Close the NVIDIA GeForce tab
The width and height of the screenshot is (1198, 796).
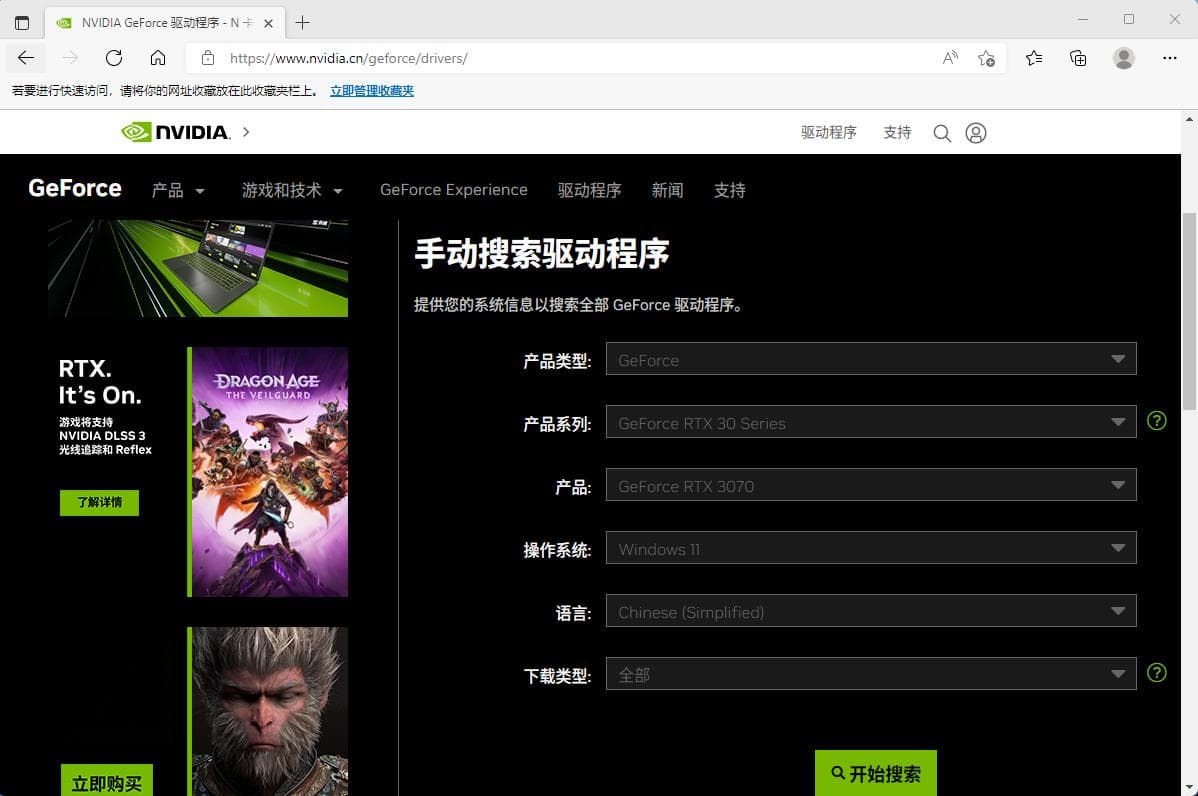click(268, 24)
